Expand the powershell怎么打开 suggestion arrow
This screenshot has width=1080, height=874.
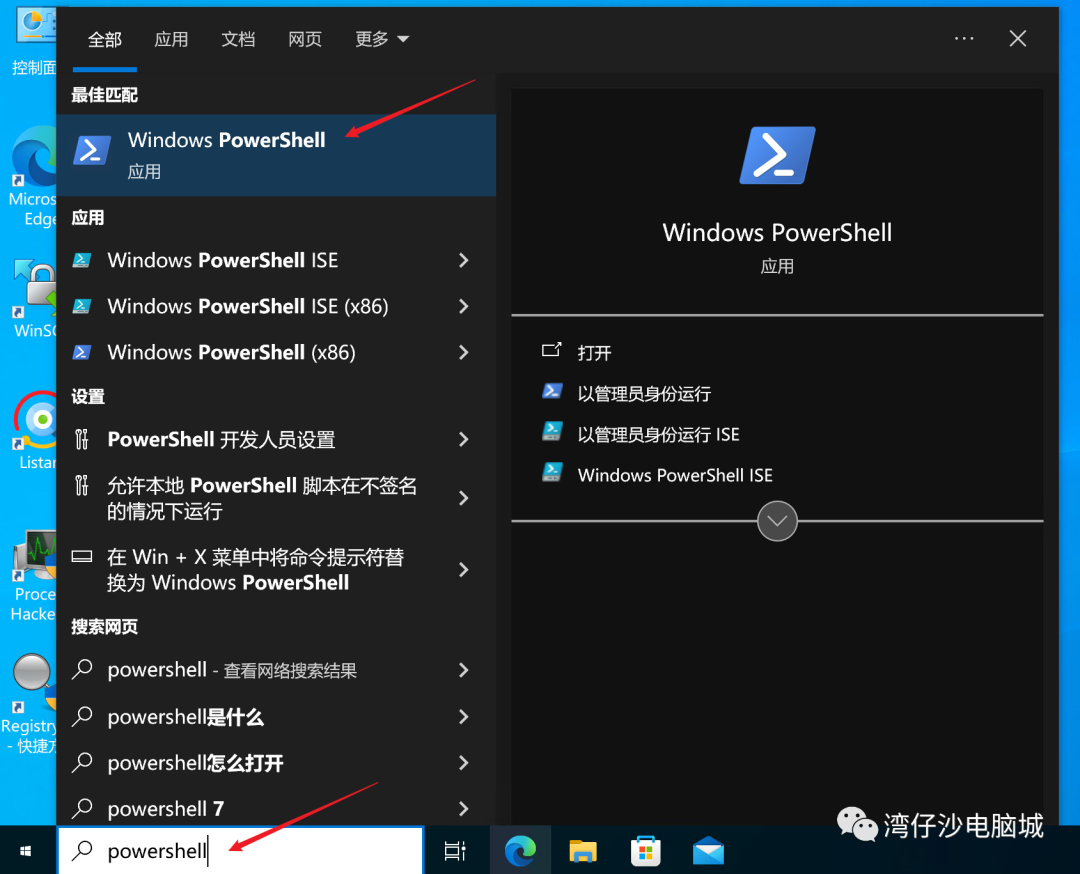pyautogui.click(x=464, y=763)
